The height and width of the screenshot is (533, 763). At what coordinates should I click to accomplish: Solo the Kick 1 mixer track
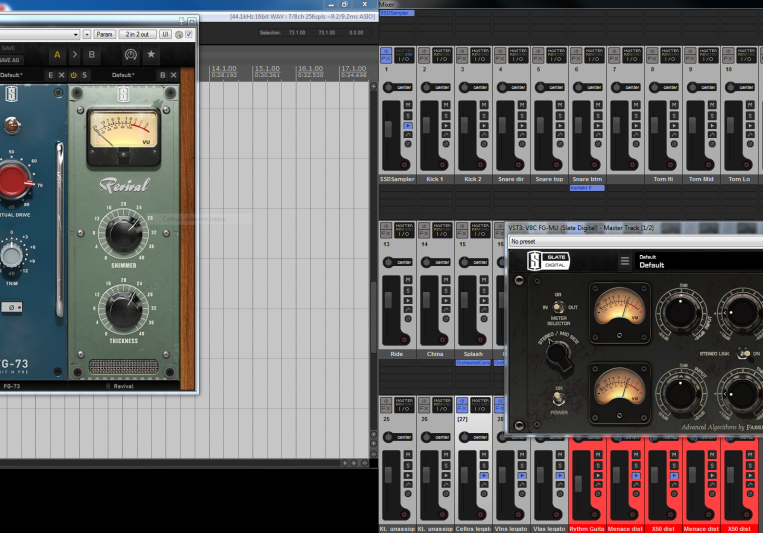click(446, 115)
